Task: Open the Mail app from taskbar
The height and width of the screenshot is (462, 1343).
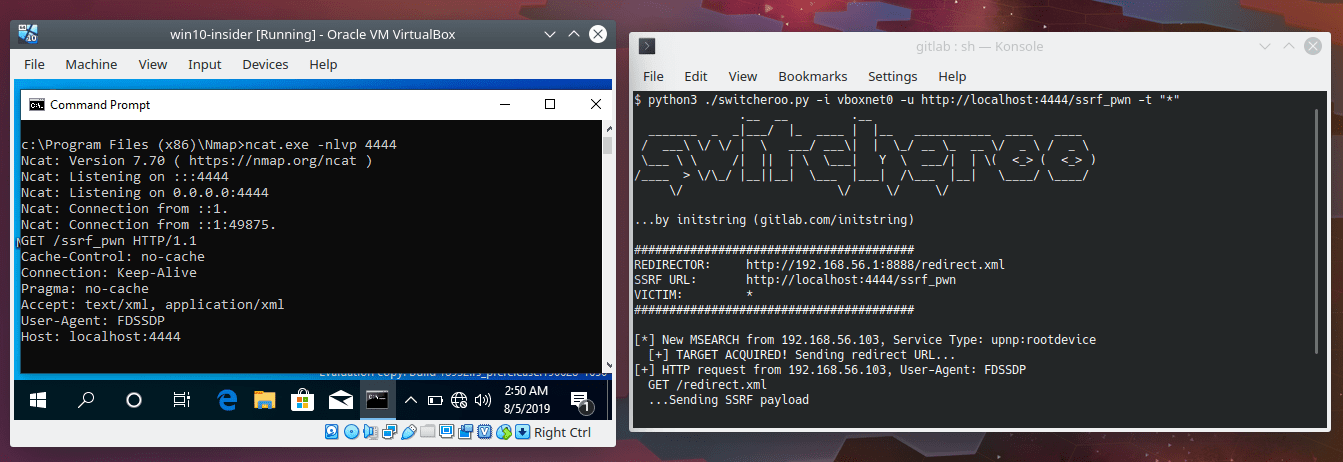Action: [x=341, y=401]
